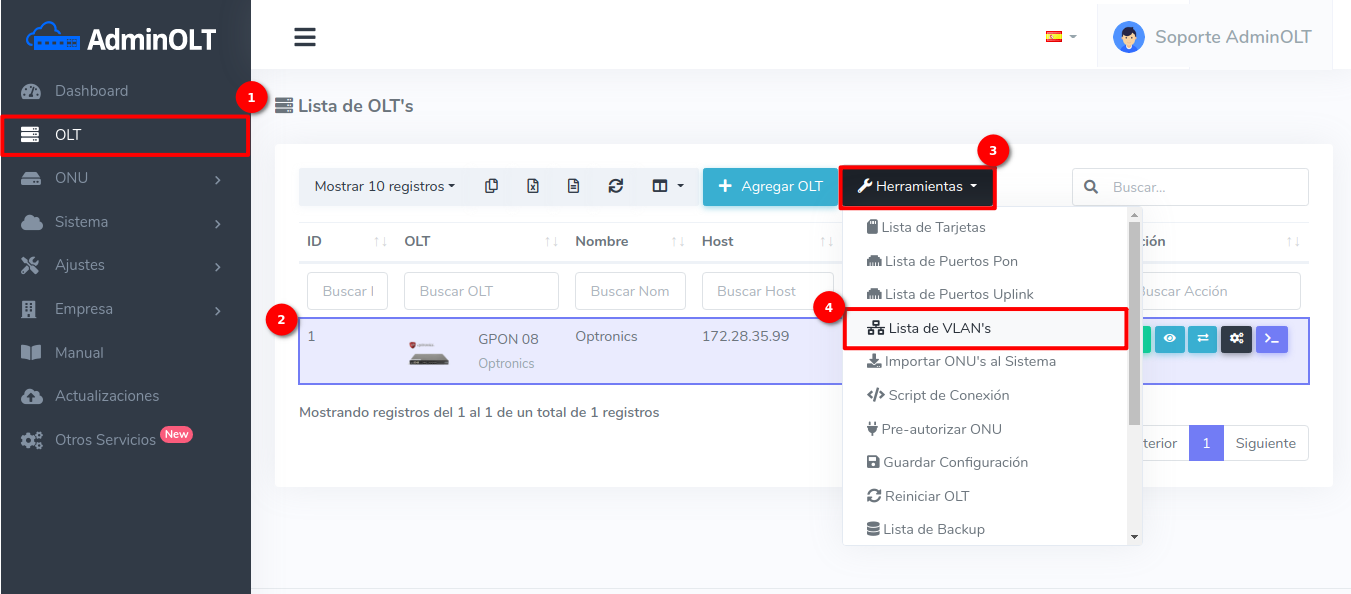Click the Herramientas dropdown scrollbar down arrow

(x=1134, y=537)
